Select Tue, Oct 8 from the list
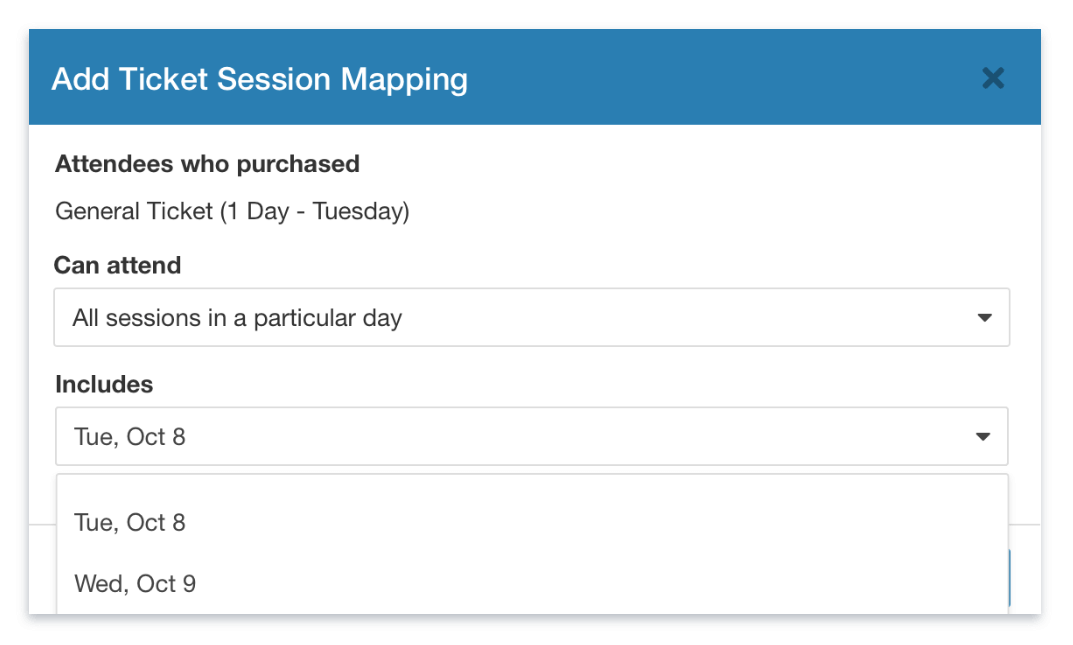The width and height of the screenshot is (1073, 645). pyautogui.click(x=130, y=522)
